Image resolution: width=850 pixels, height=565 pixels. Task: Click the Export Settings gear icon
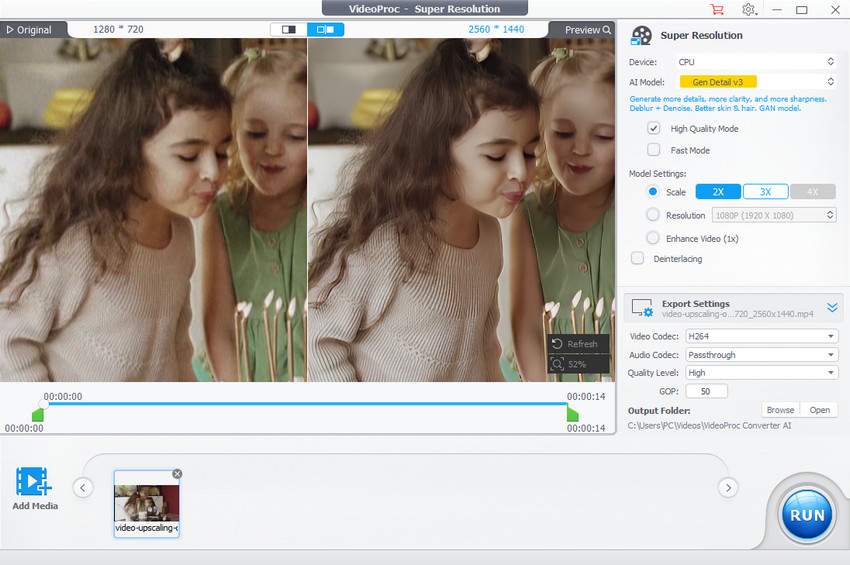642,308
